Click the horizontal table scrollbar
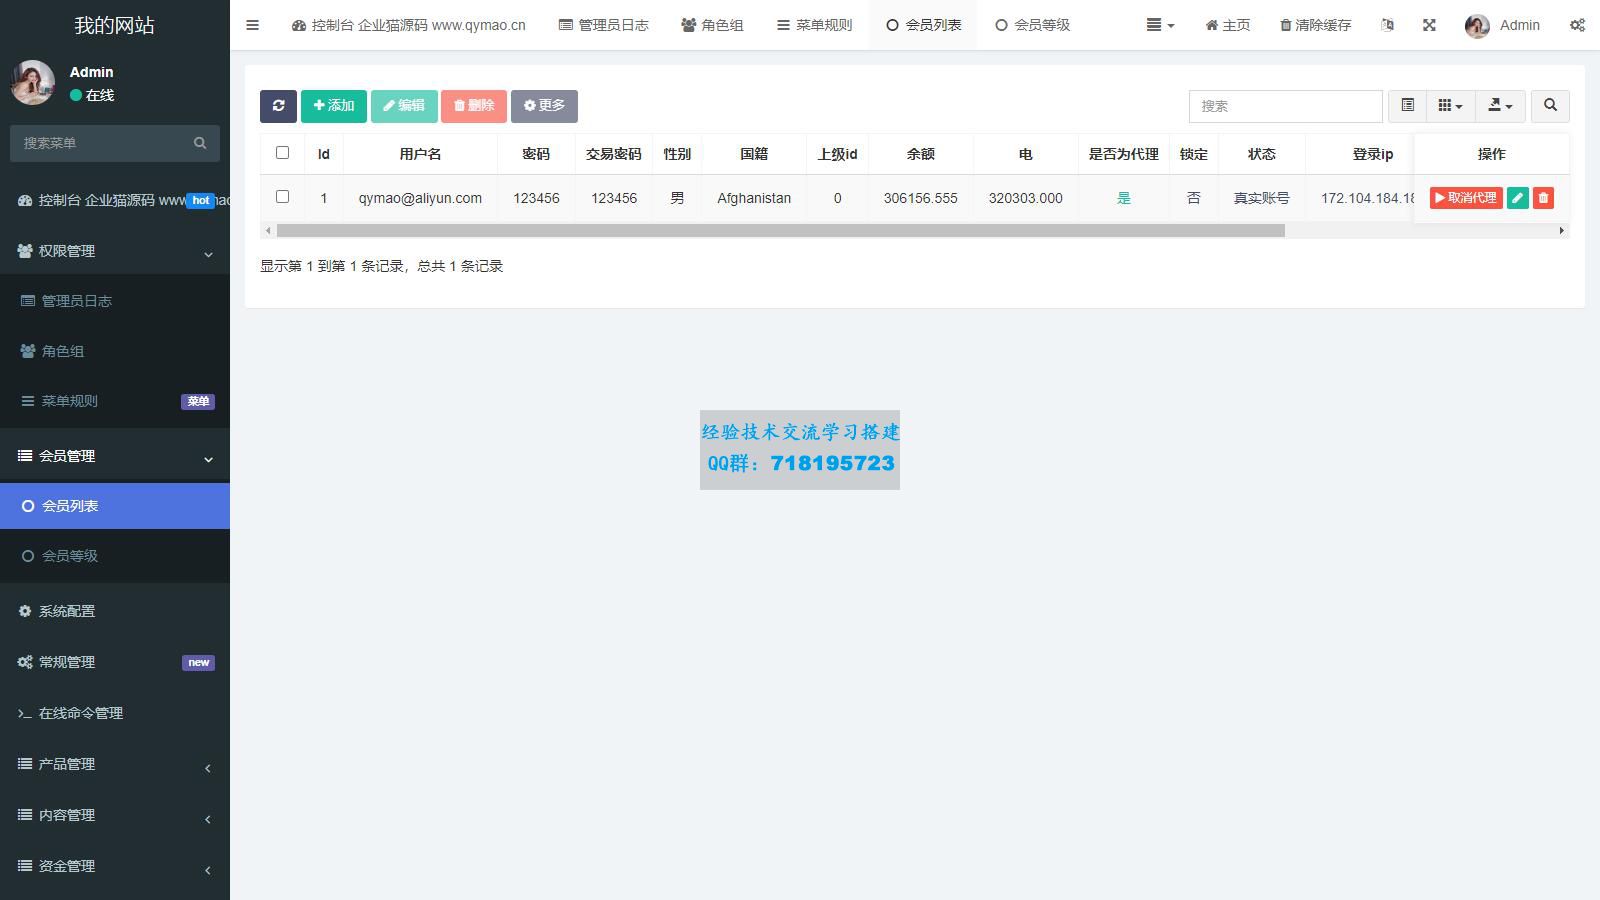1600x900 pixels. 780,231
